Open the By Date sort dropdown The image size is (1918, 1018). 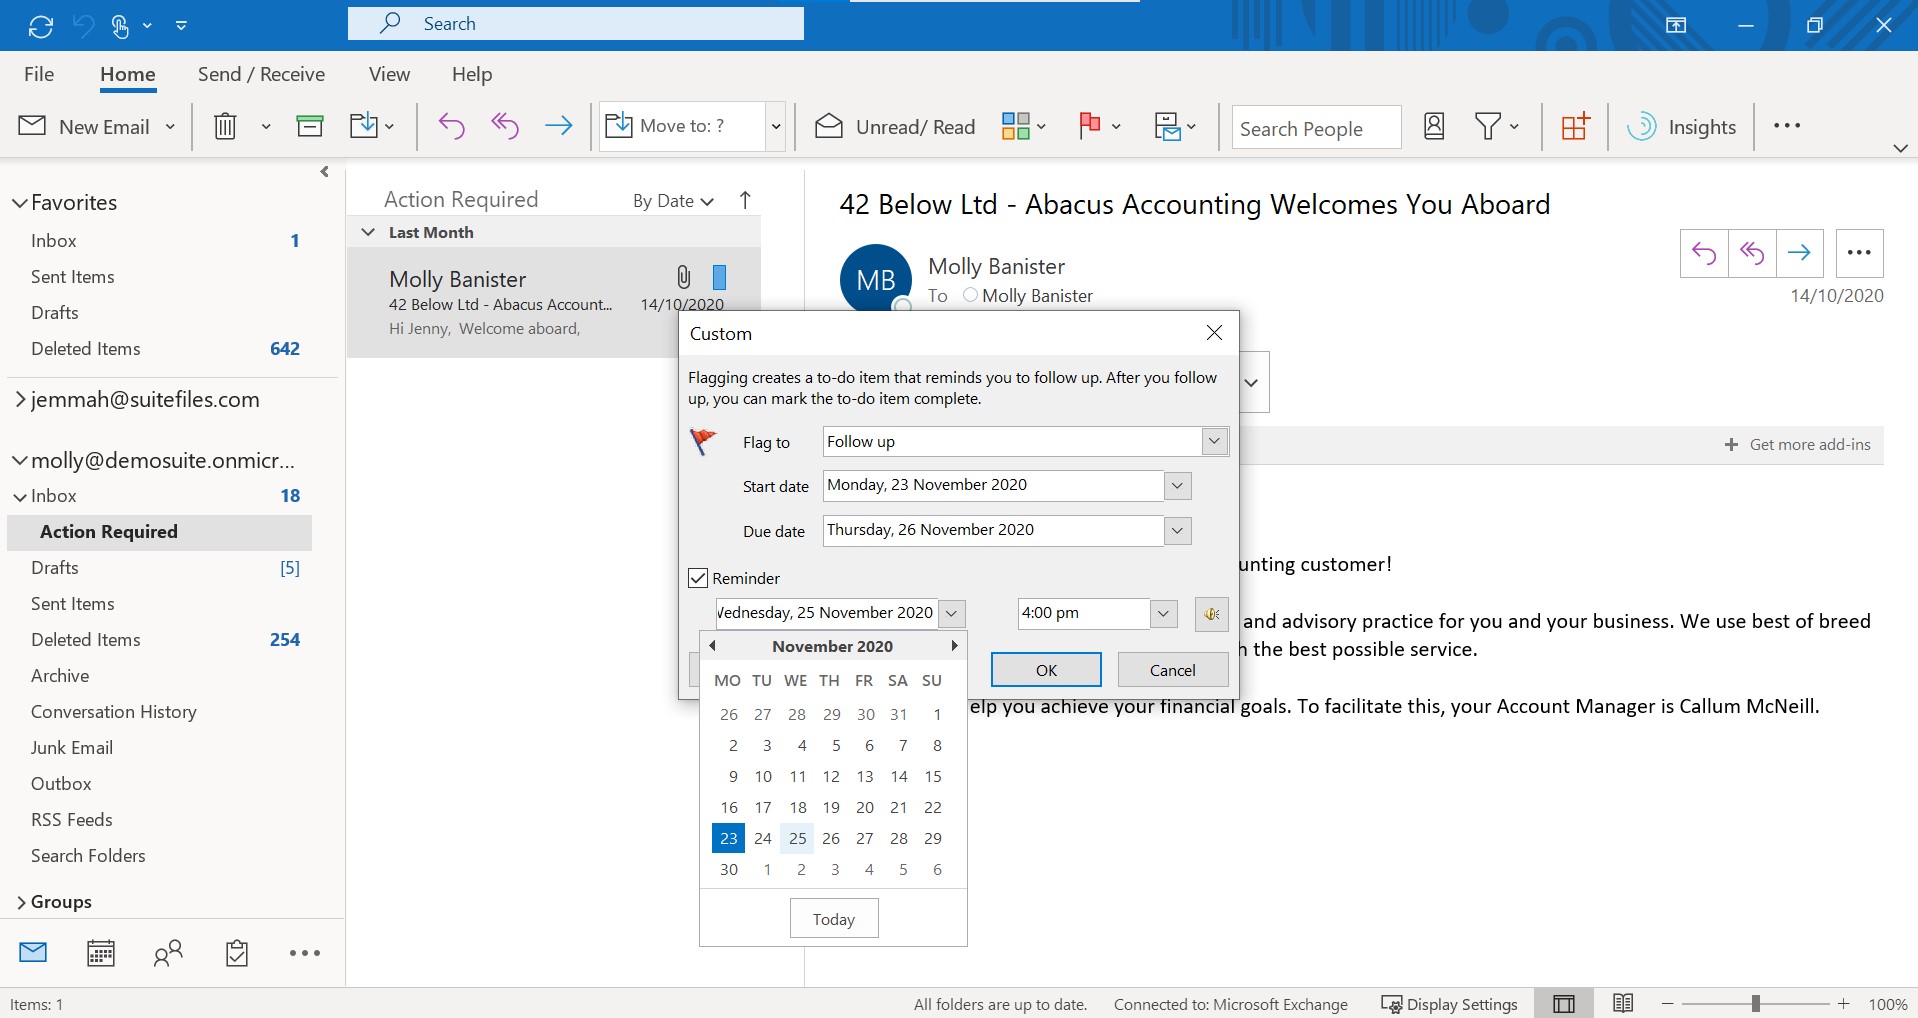(673, 201)
